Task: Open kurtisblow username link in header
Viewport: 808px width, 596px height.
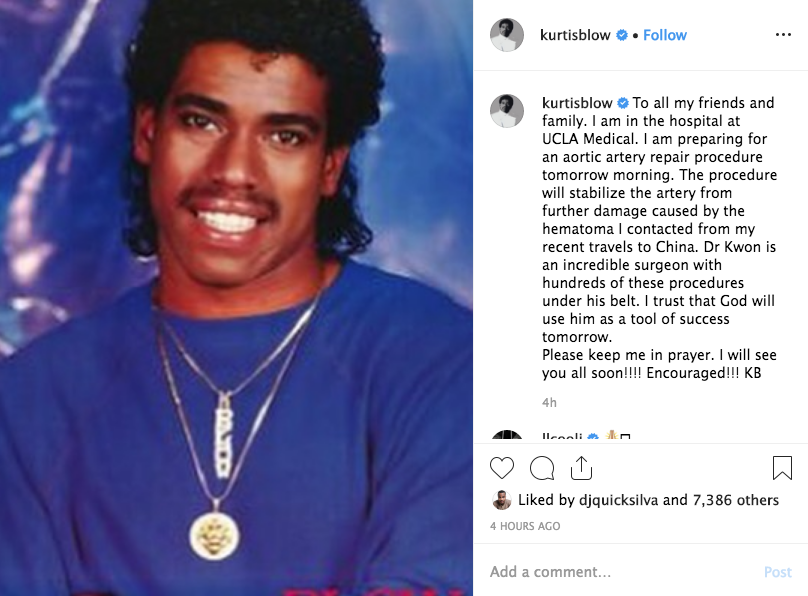Action: pyautogui.click(x=575, y=35)
